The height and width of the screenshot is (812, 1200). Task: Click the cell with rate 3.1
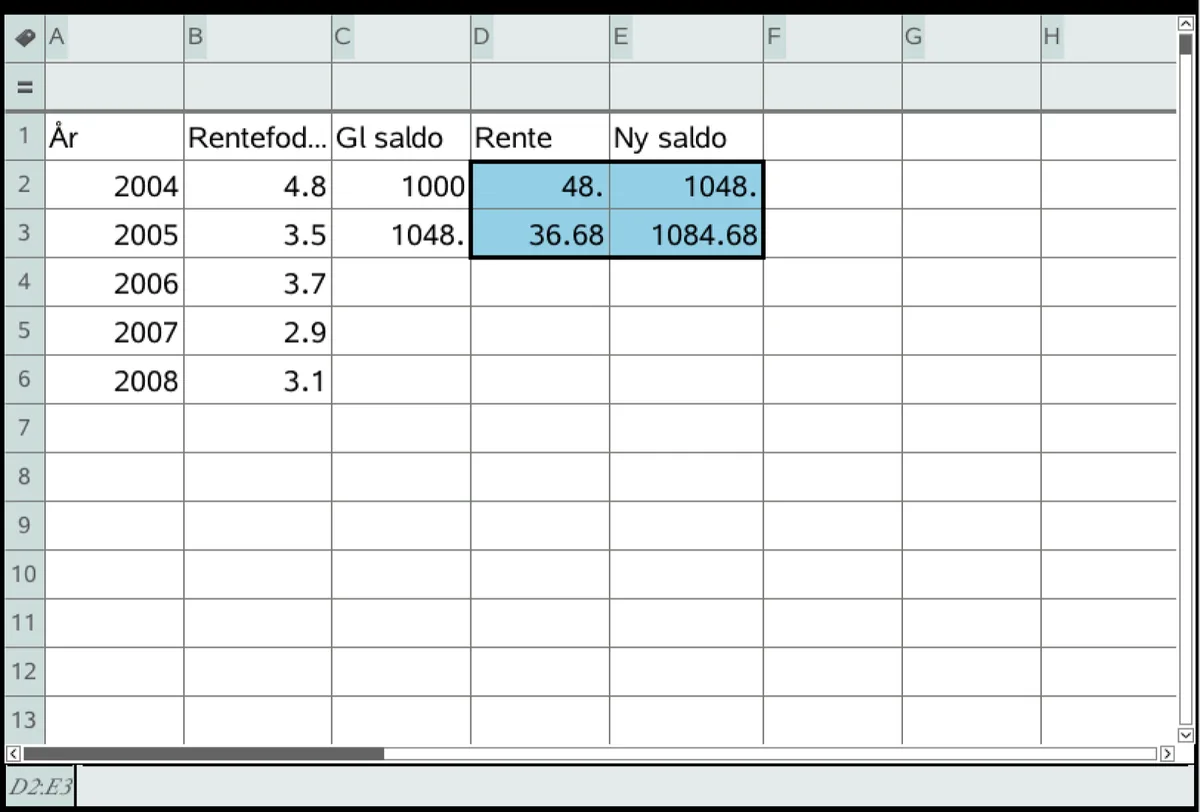pos(258,381)
